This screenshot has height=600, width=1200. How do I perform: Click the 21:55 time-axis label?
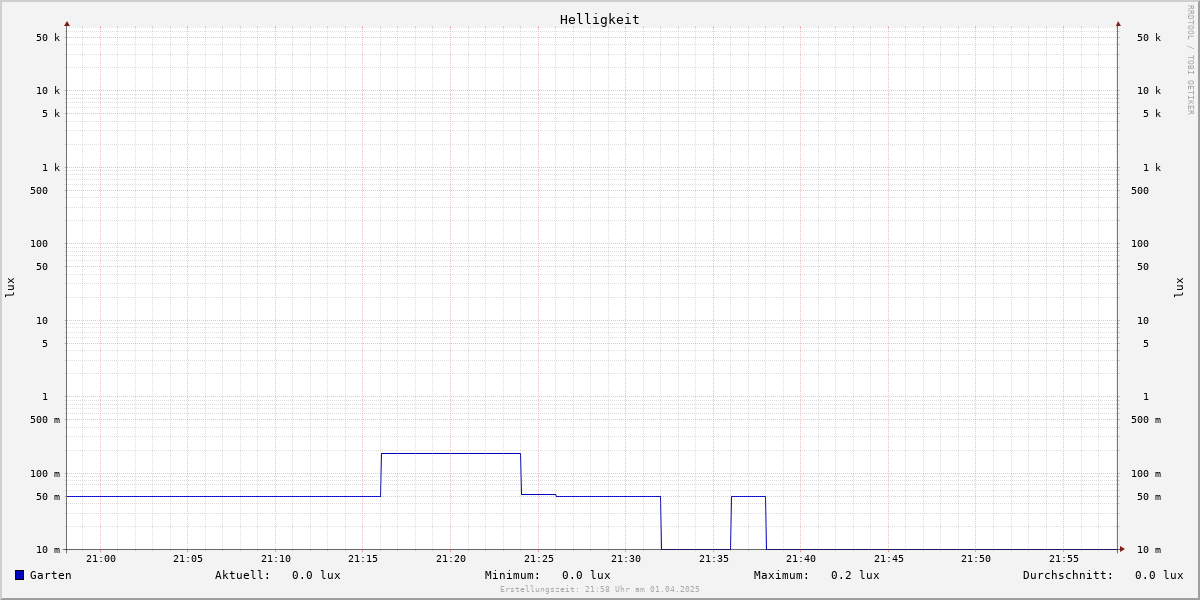click(1064, 559)
